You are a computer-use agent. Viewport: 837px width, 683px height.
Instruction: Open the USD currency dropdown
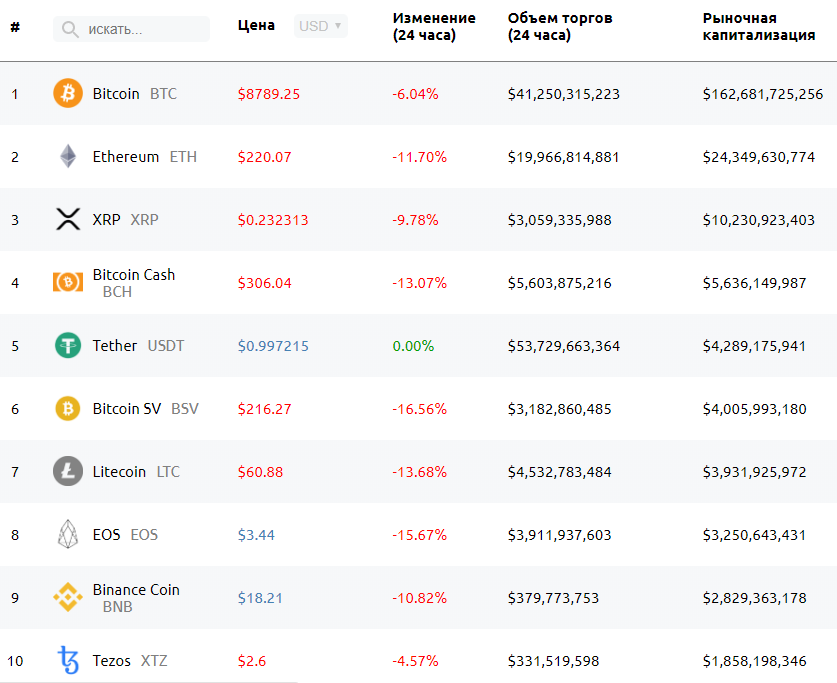coord(321,26)
